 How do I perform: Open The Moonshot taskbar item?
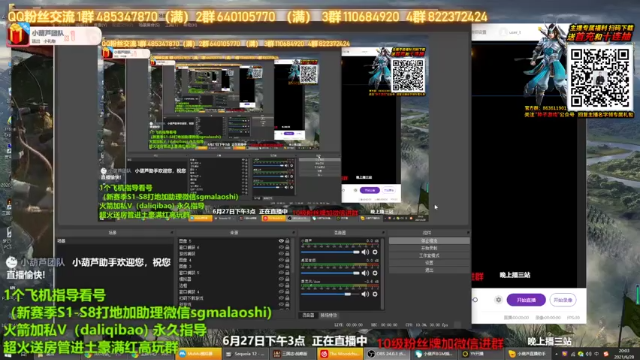[341, 353]
